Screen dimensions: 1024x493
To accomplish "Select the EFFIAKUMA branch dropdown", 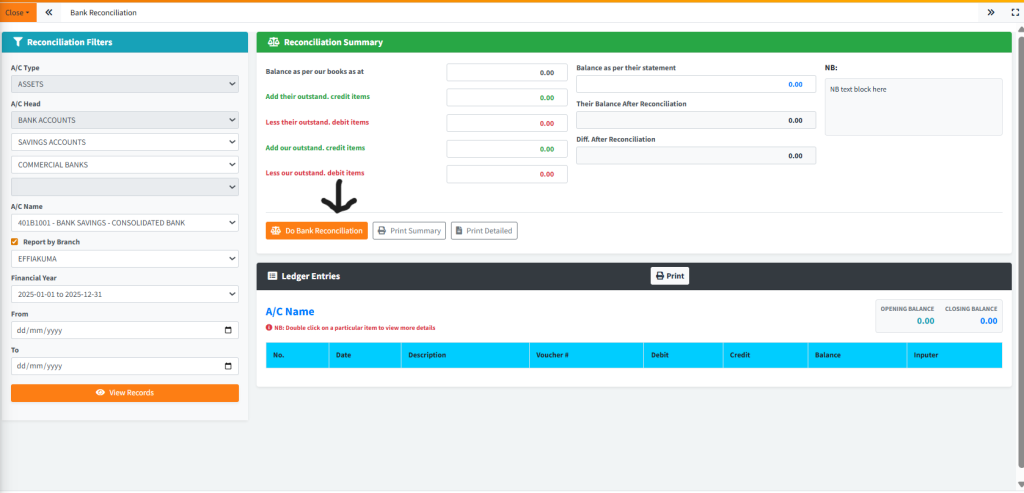I will [x=124, y=259].
